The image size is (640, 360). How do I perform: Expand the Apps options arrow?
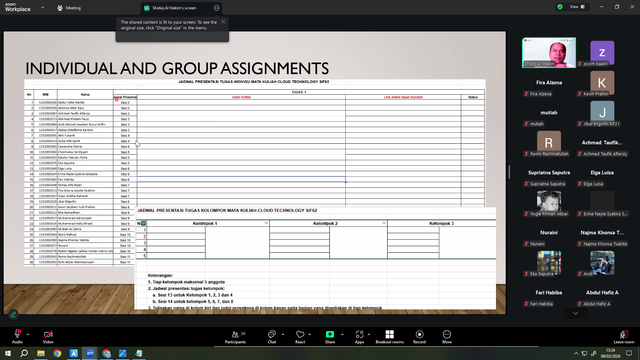pos(369,334)
